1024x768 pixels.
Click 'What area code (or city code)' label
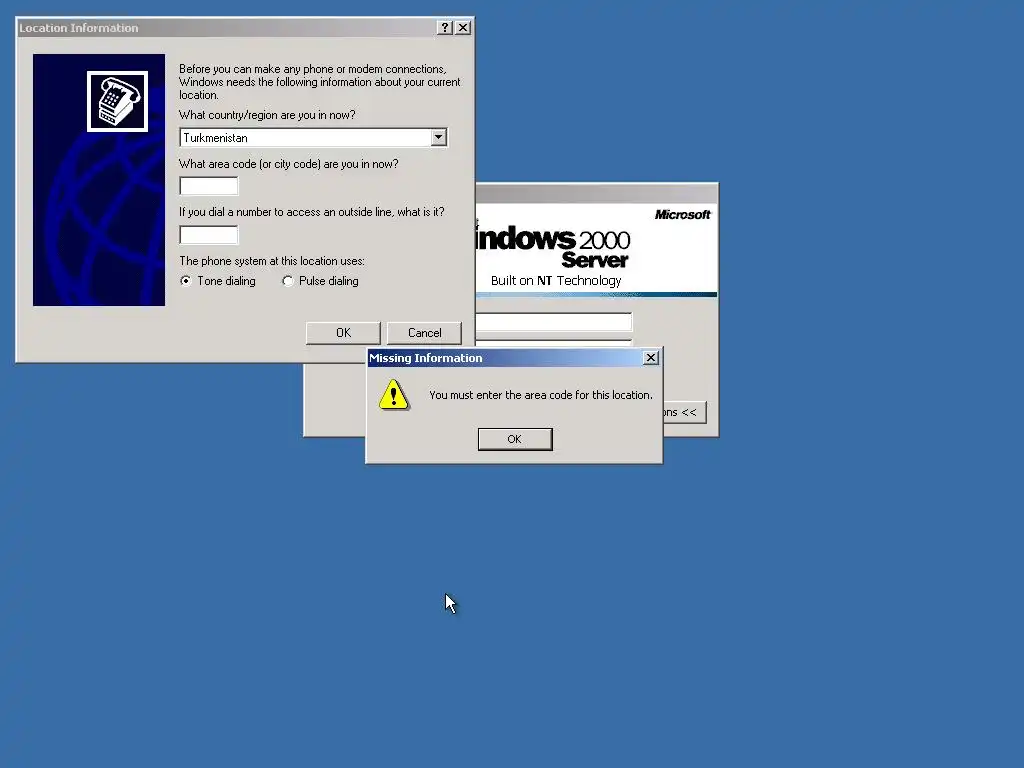pyautogui.click(x=289, y=164)
